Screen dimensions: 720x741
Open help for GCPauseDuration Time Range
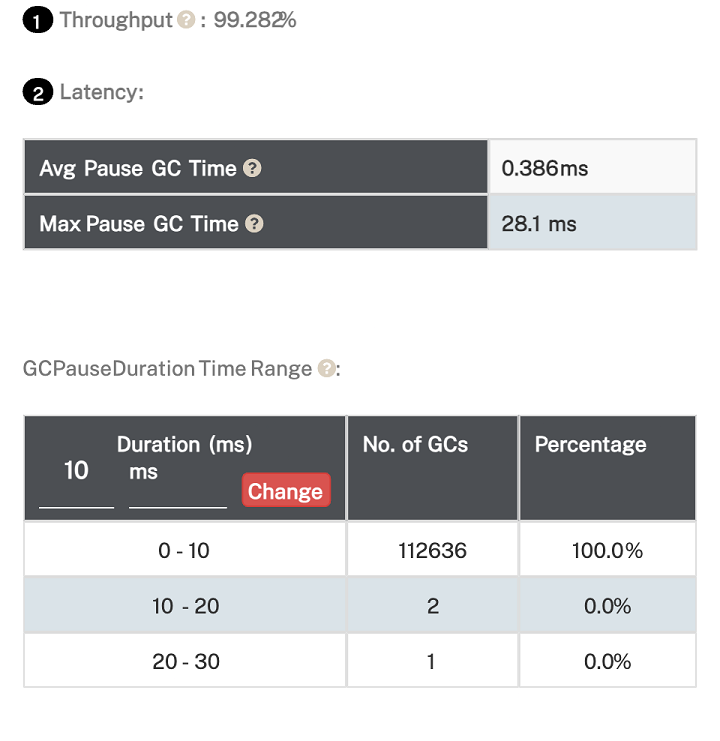(x=326, y=368)
